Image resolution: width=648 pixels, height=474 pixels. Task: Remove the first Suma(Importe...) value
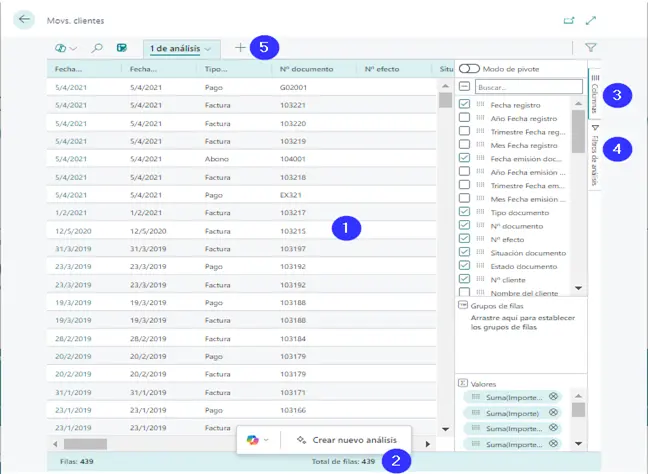tap(553, 397)
